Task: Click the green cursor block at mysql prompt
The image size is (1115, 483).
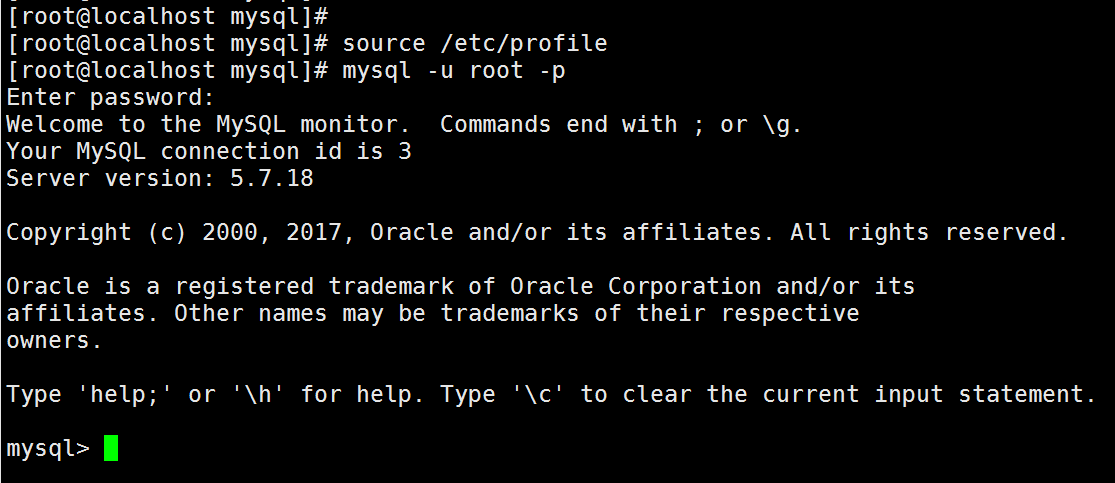Action: tap(110, 447)
